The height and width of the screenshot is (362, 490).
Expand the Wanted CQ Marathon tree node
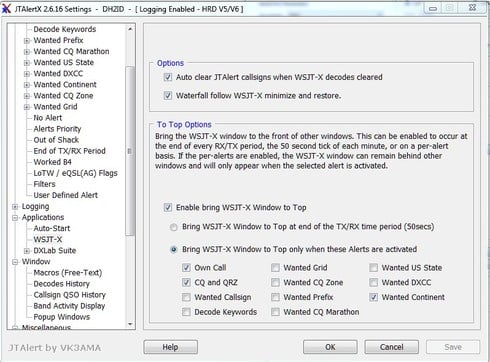(27, 52)
